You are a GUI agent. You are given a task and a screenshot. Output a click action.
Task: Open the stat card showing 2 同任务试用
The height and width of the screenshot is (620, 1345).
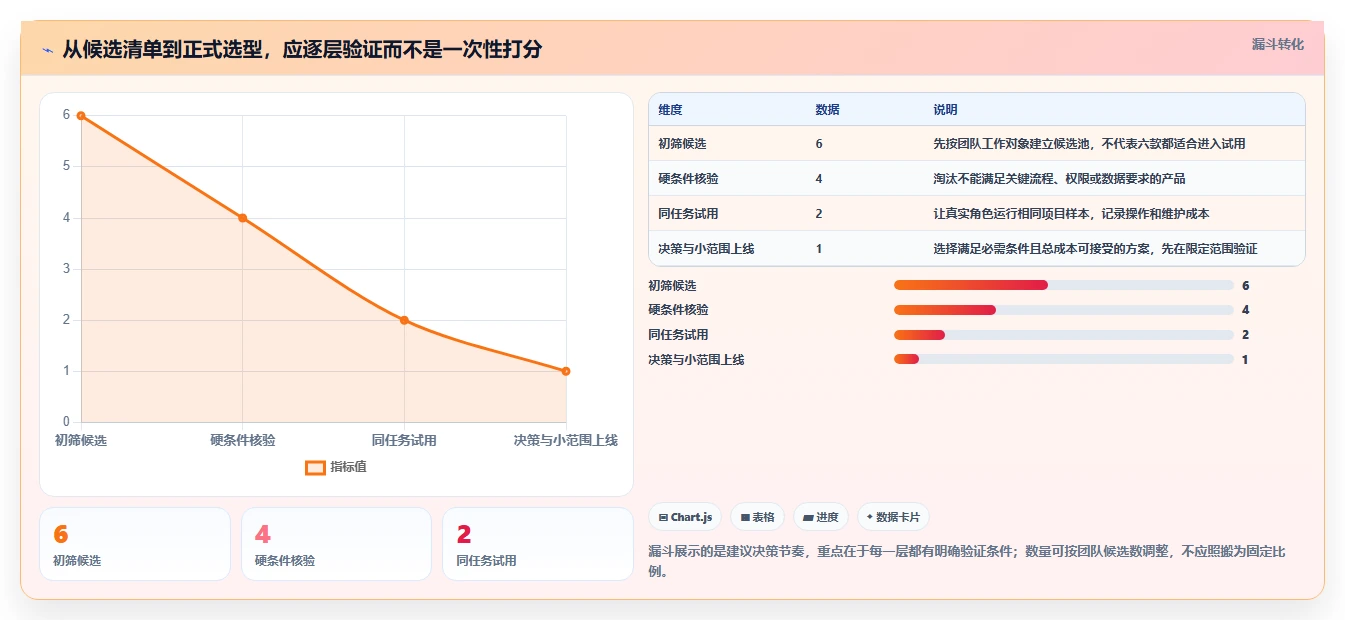pos(538,544)
